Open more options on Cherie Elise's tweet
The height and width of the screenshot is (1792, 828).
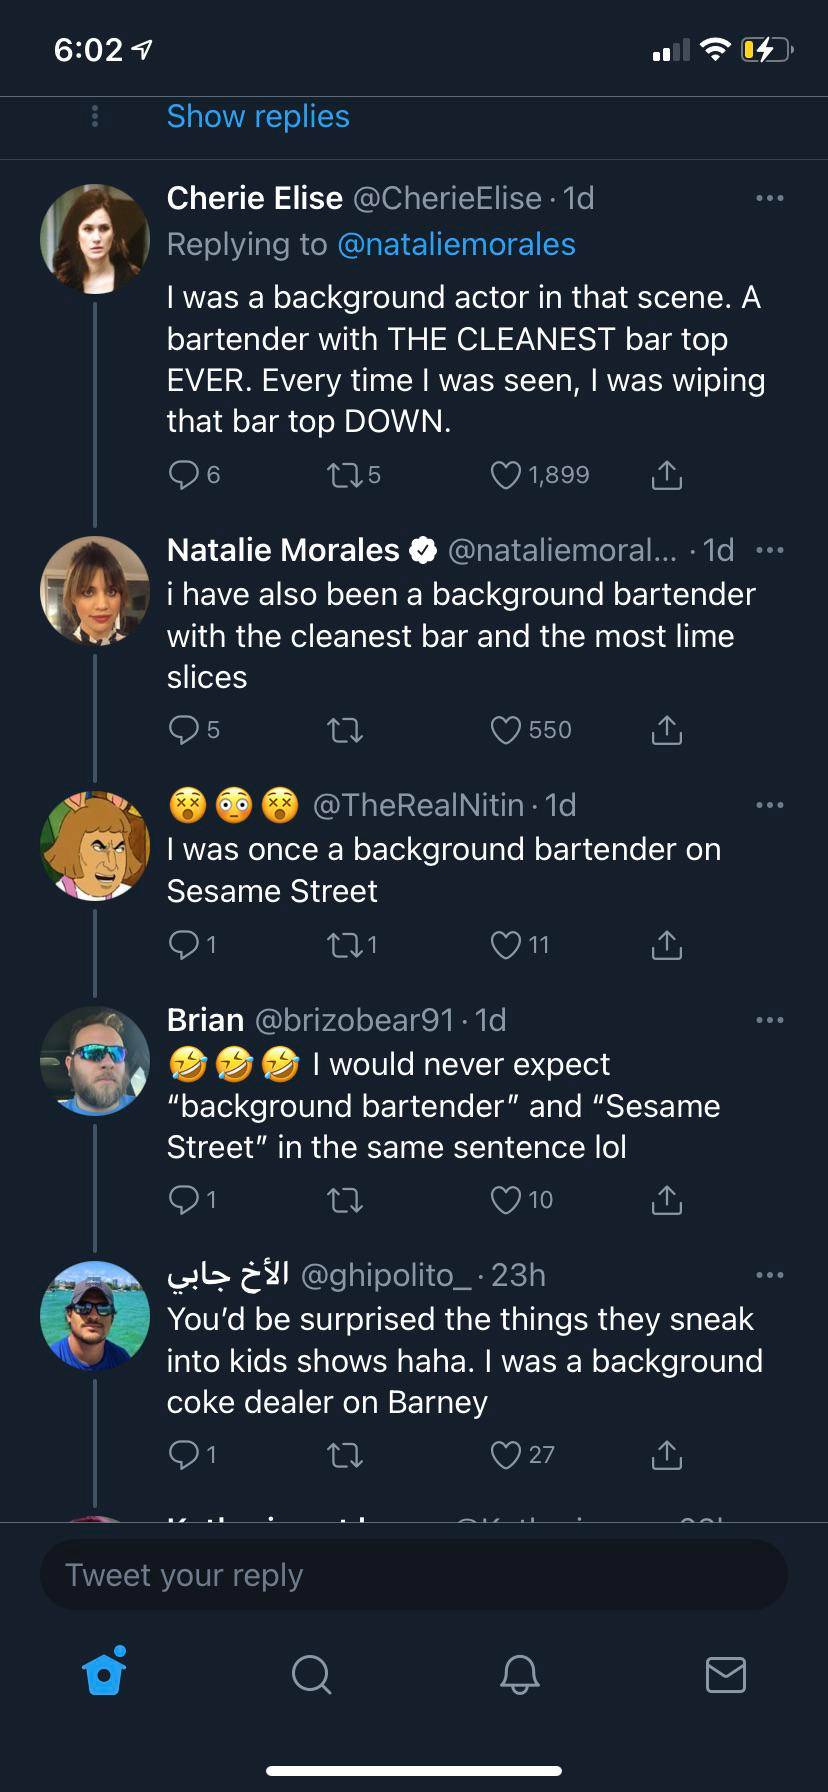point(770,198)
